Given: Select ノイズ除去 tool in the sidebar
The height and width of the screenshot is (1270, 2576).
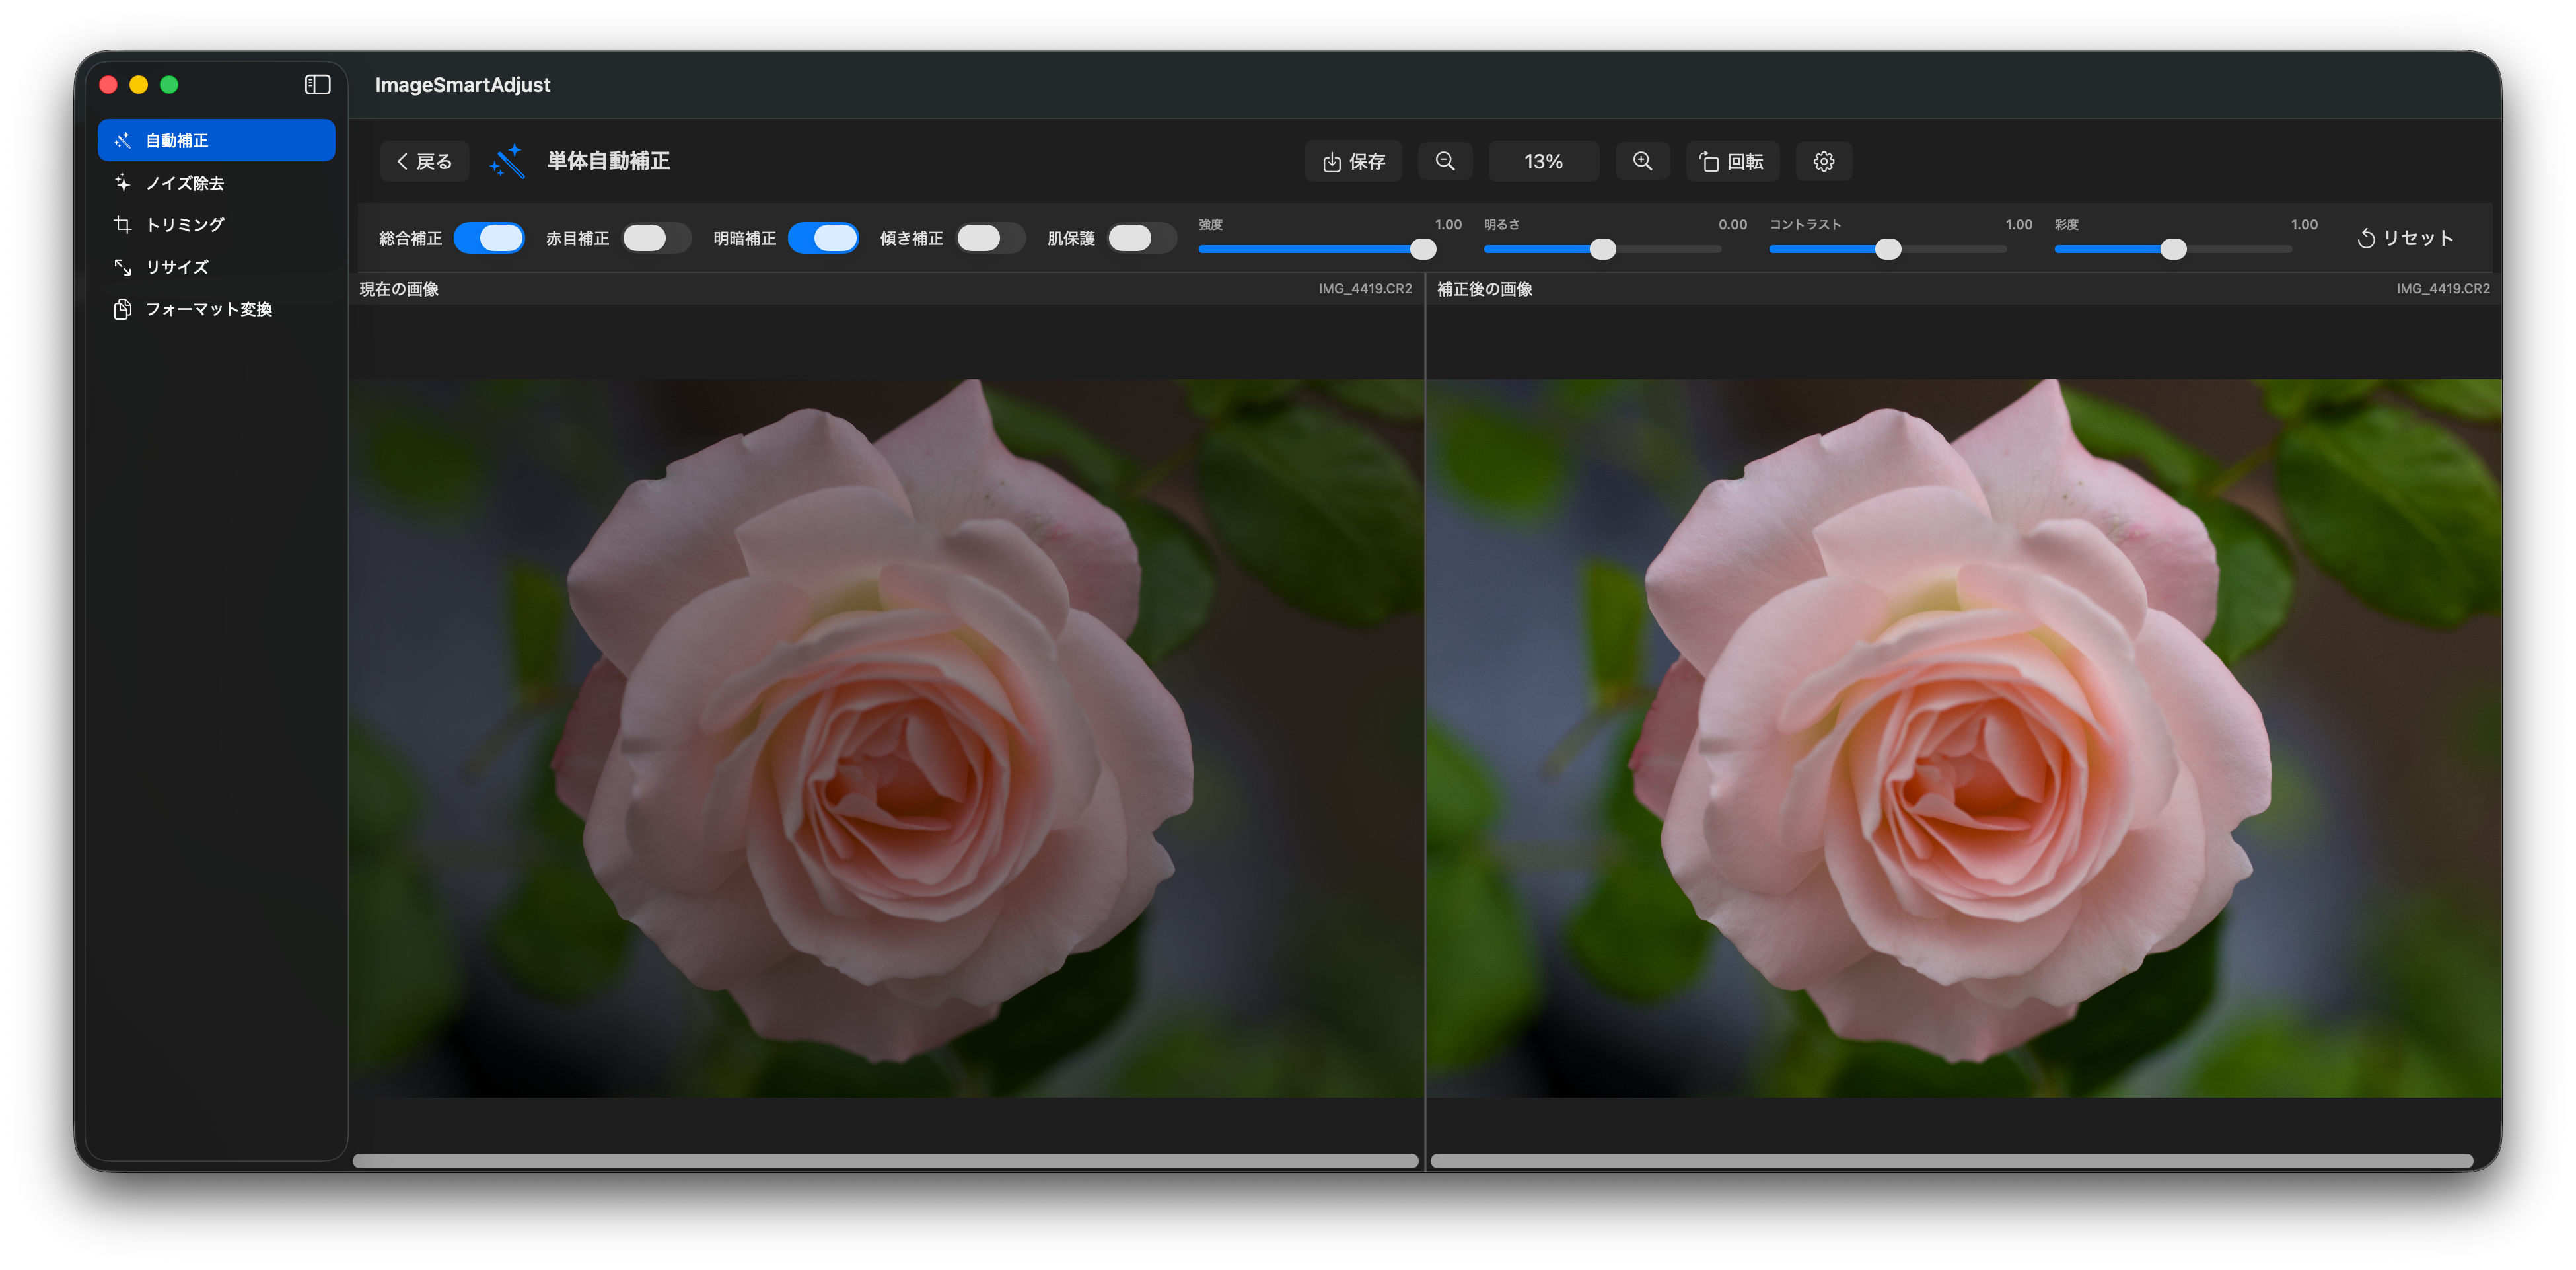Looking at the screenshot, I should pyautogui.click(x=185, y=183).
